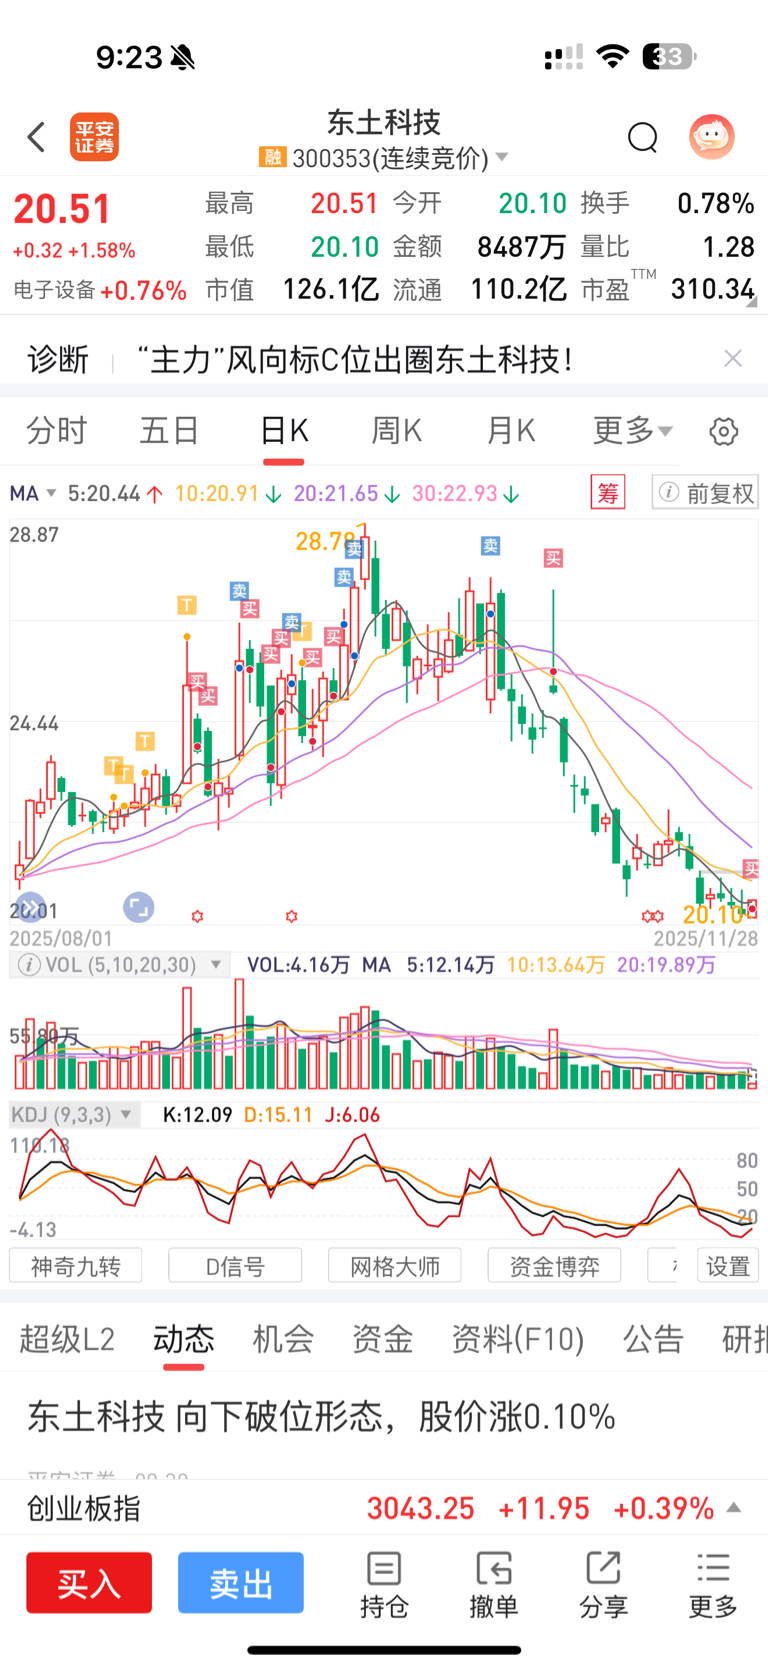Tap the KDJ K:12.09 reading
768x1669 pixels.
[197, 1115]
